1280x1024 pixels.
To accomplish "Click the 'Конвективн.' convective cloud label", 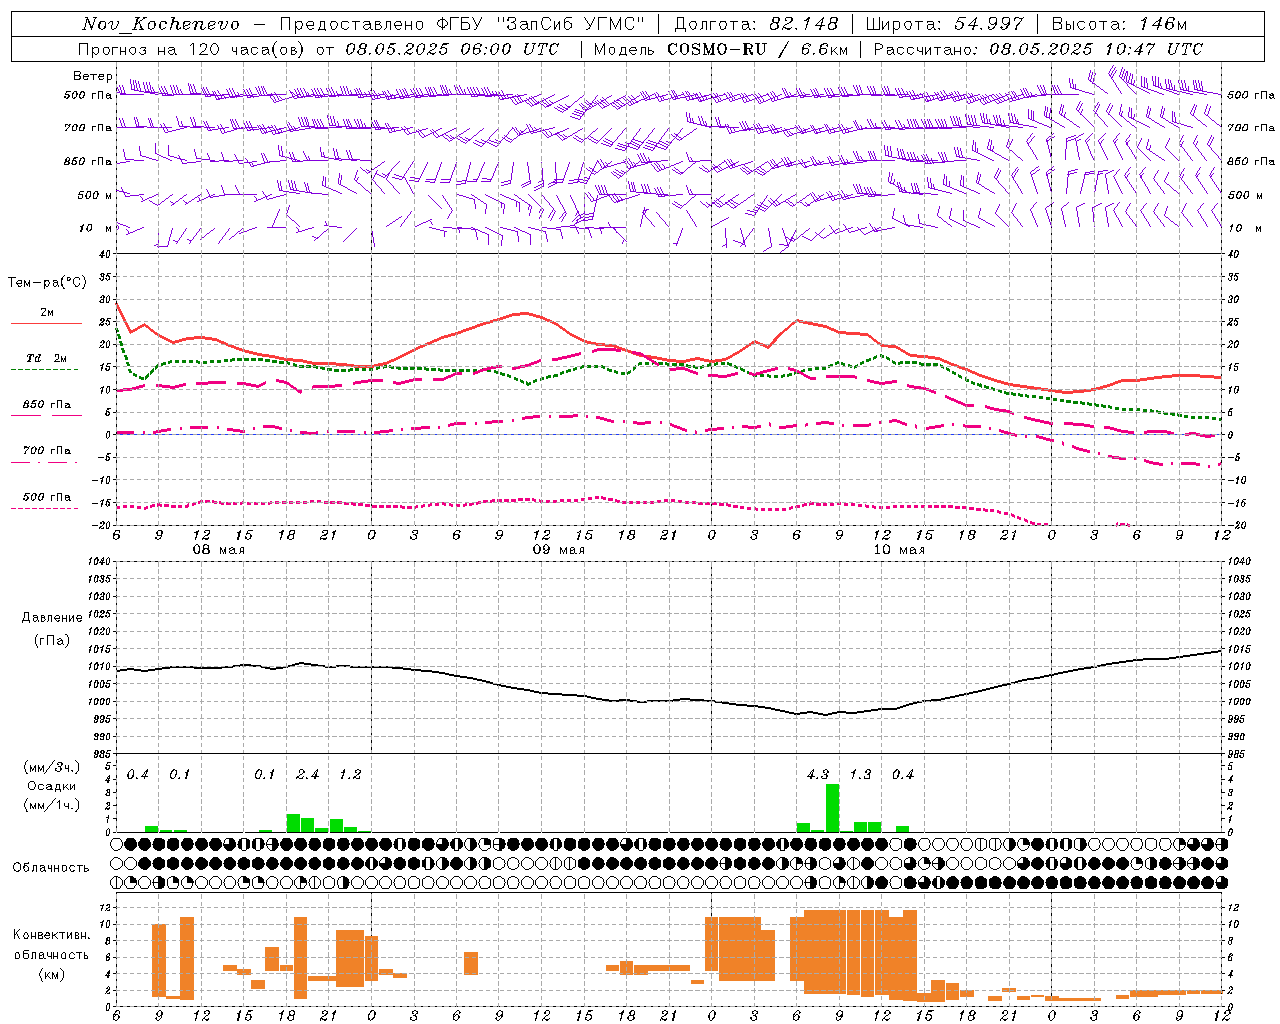I will [x=51, y=934].
